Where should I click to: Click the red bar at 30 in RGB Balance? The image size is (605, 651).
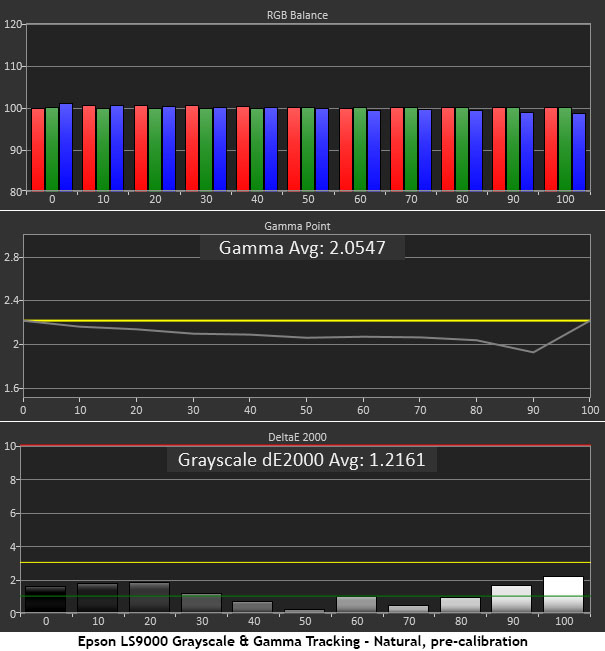(191, 148)
